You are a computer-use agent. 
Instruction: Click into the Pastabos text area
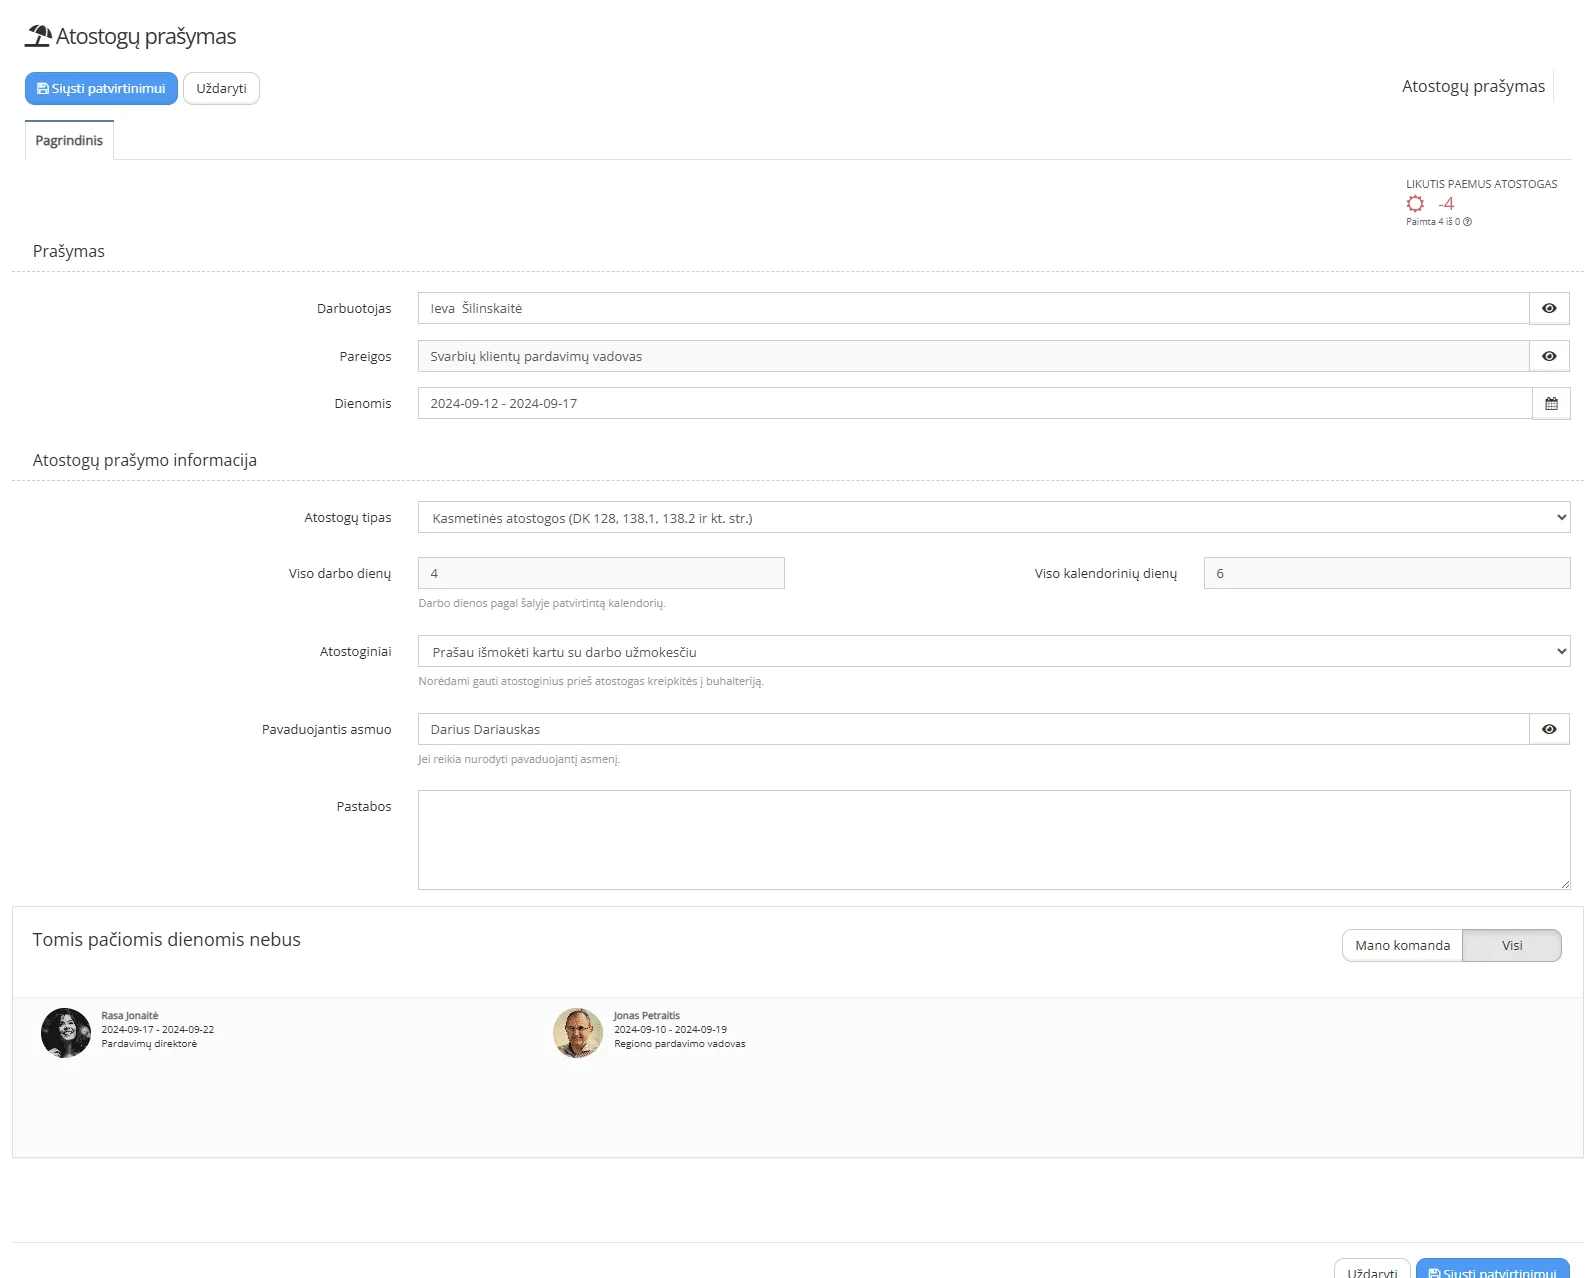tap(993, 840)
